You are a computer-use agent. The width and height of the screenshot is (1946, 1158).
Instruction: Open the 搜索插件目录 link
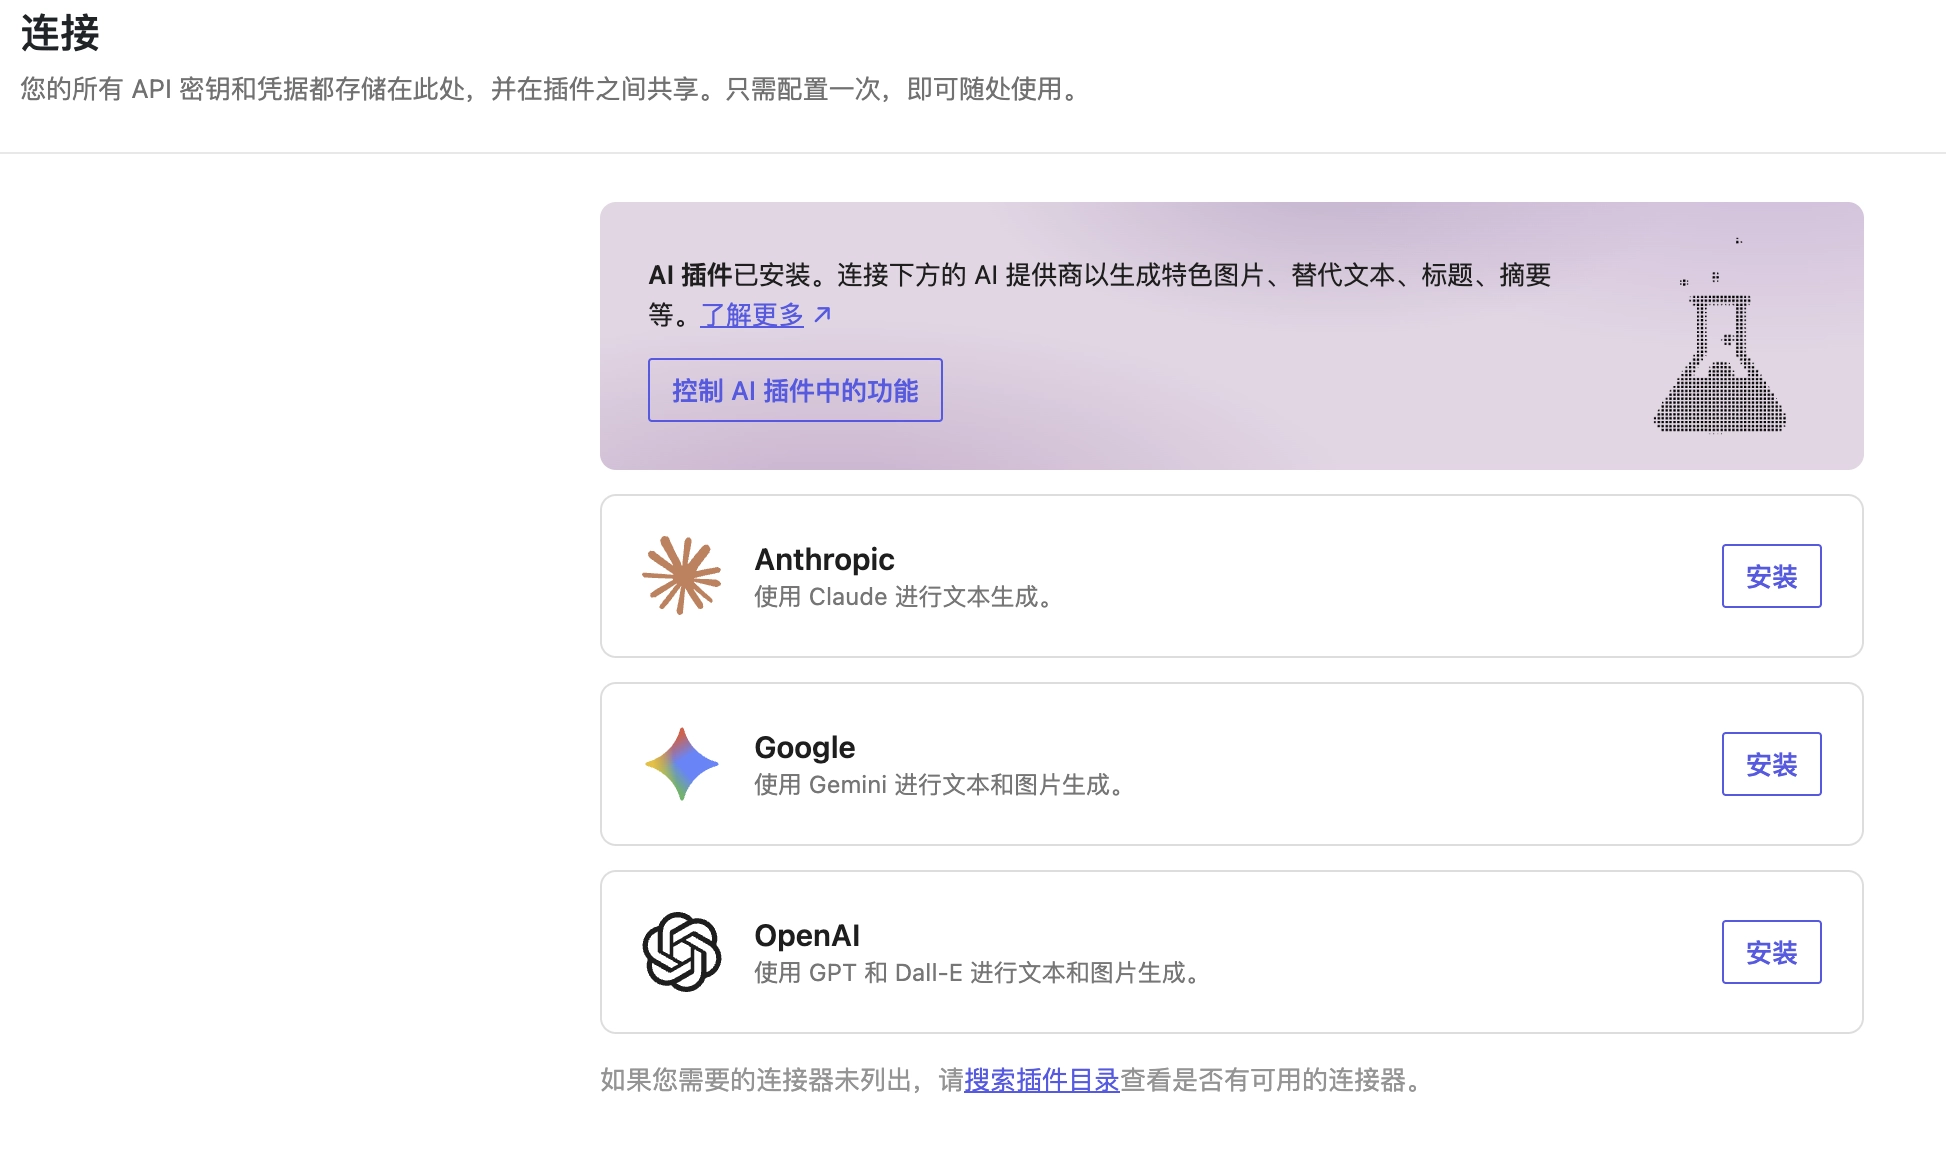1041,1080
